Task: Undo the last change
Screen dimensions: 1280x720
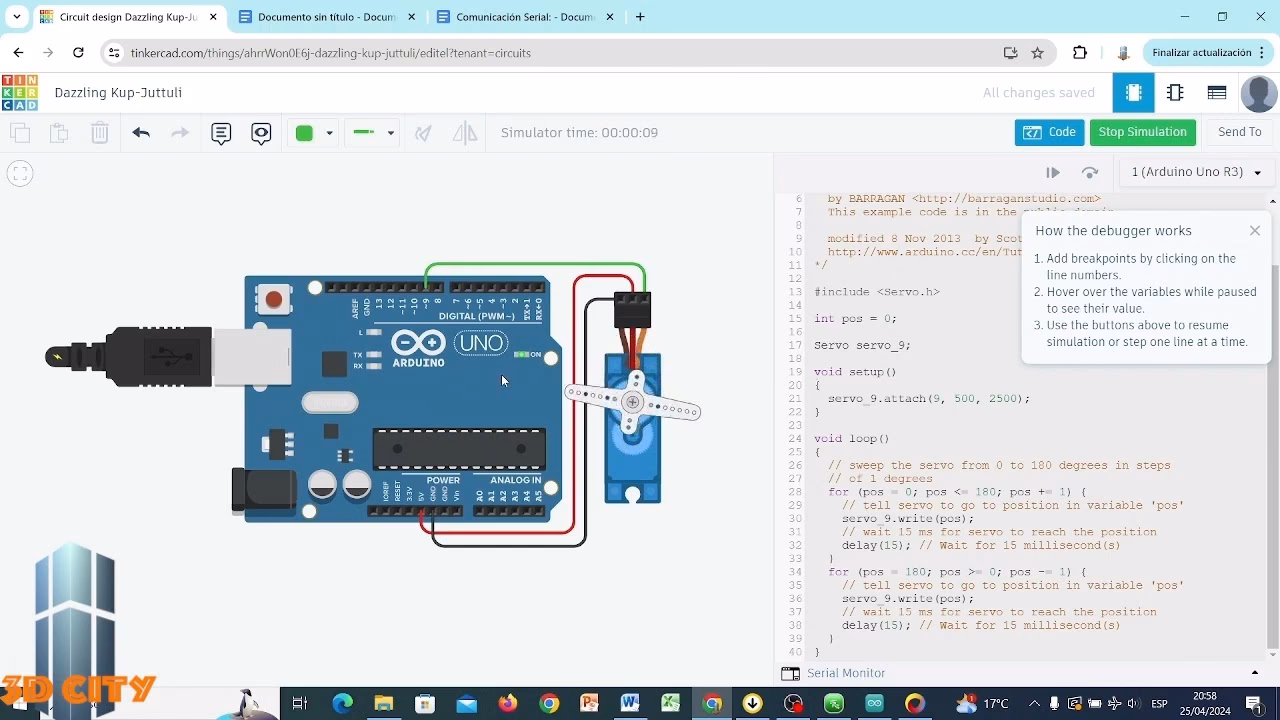Action: (x=140, y=132)
